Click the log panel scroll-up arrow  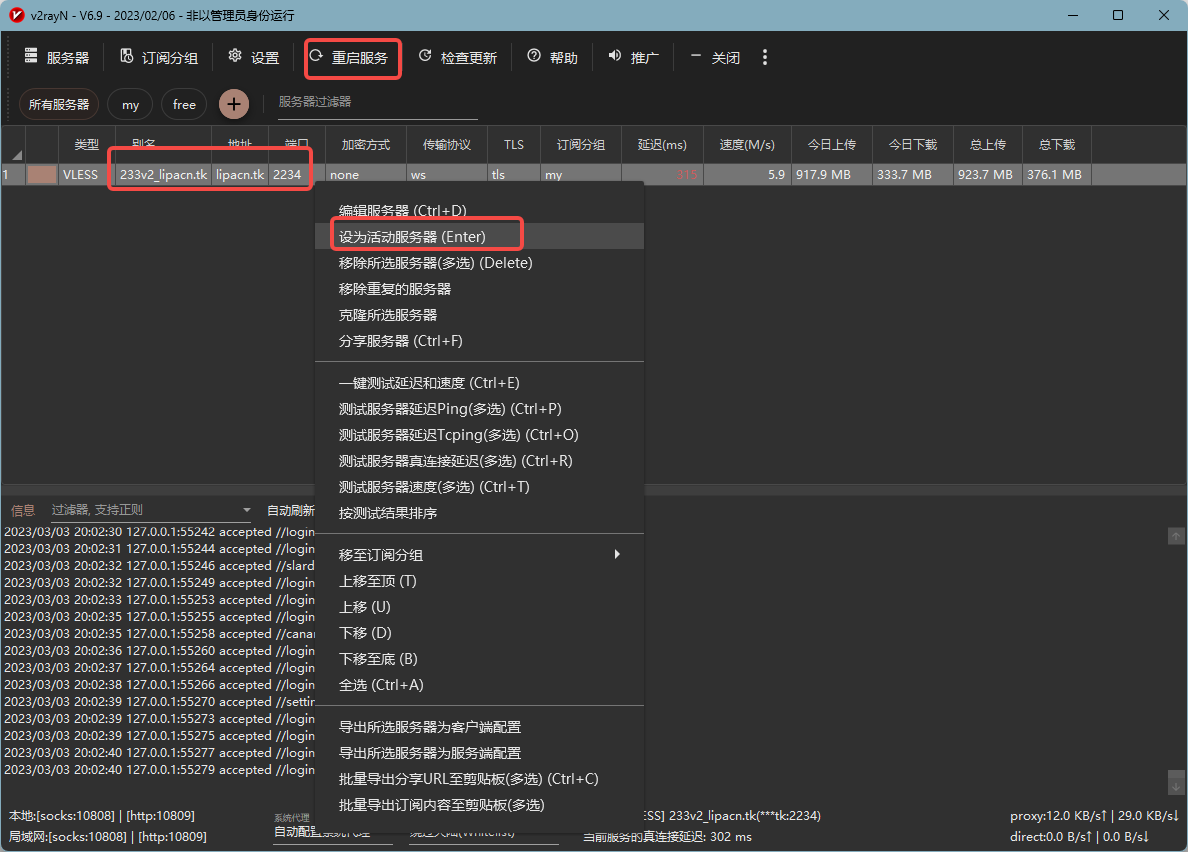1176,536
